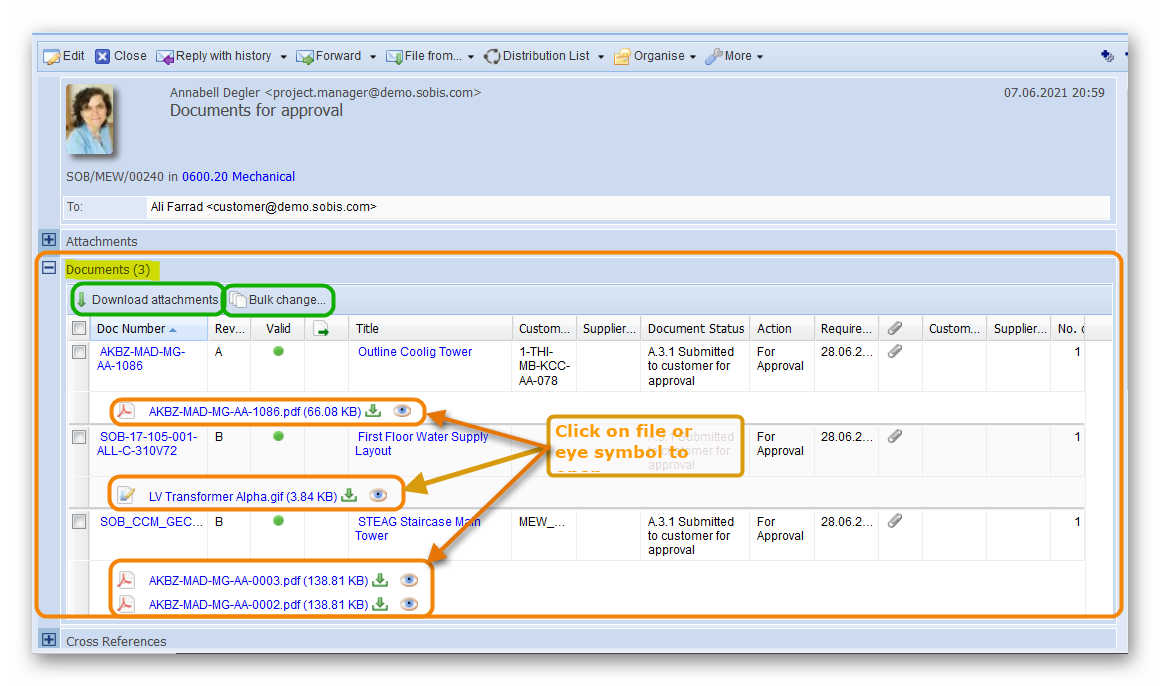Screen dimensions: 1160x686
Task: Click the sender's profile photo thumbnail
Action: point(90,120)
